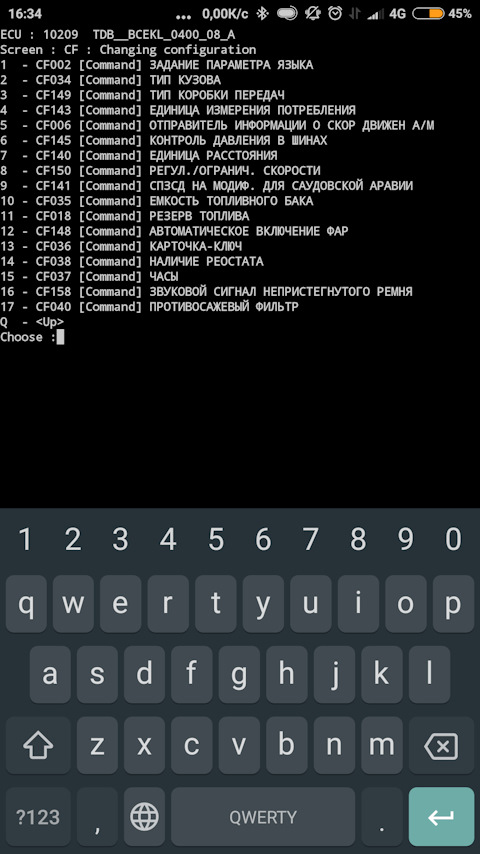The image size is (480, 854).
Task: Tap the period key
Action: pyautogui.click(x=381, y=816)
